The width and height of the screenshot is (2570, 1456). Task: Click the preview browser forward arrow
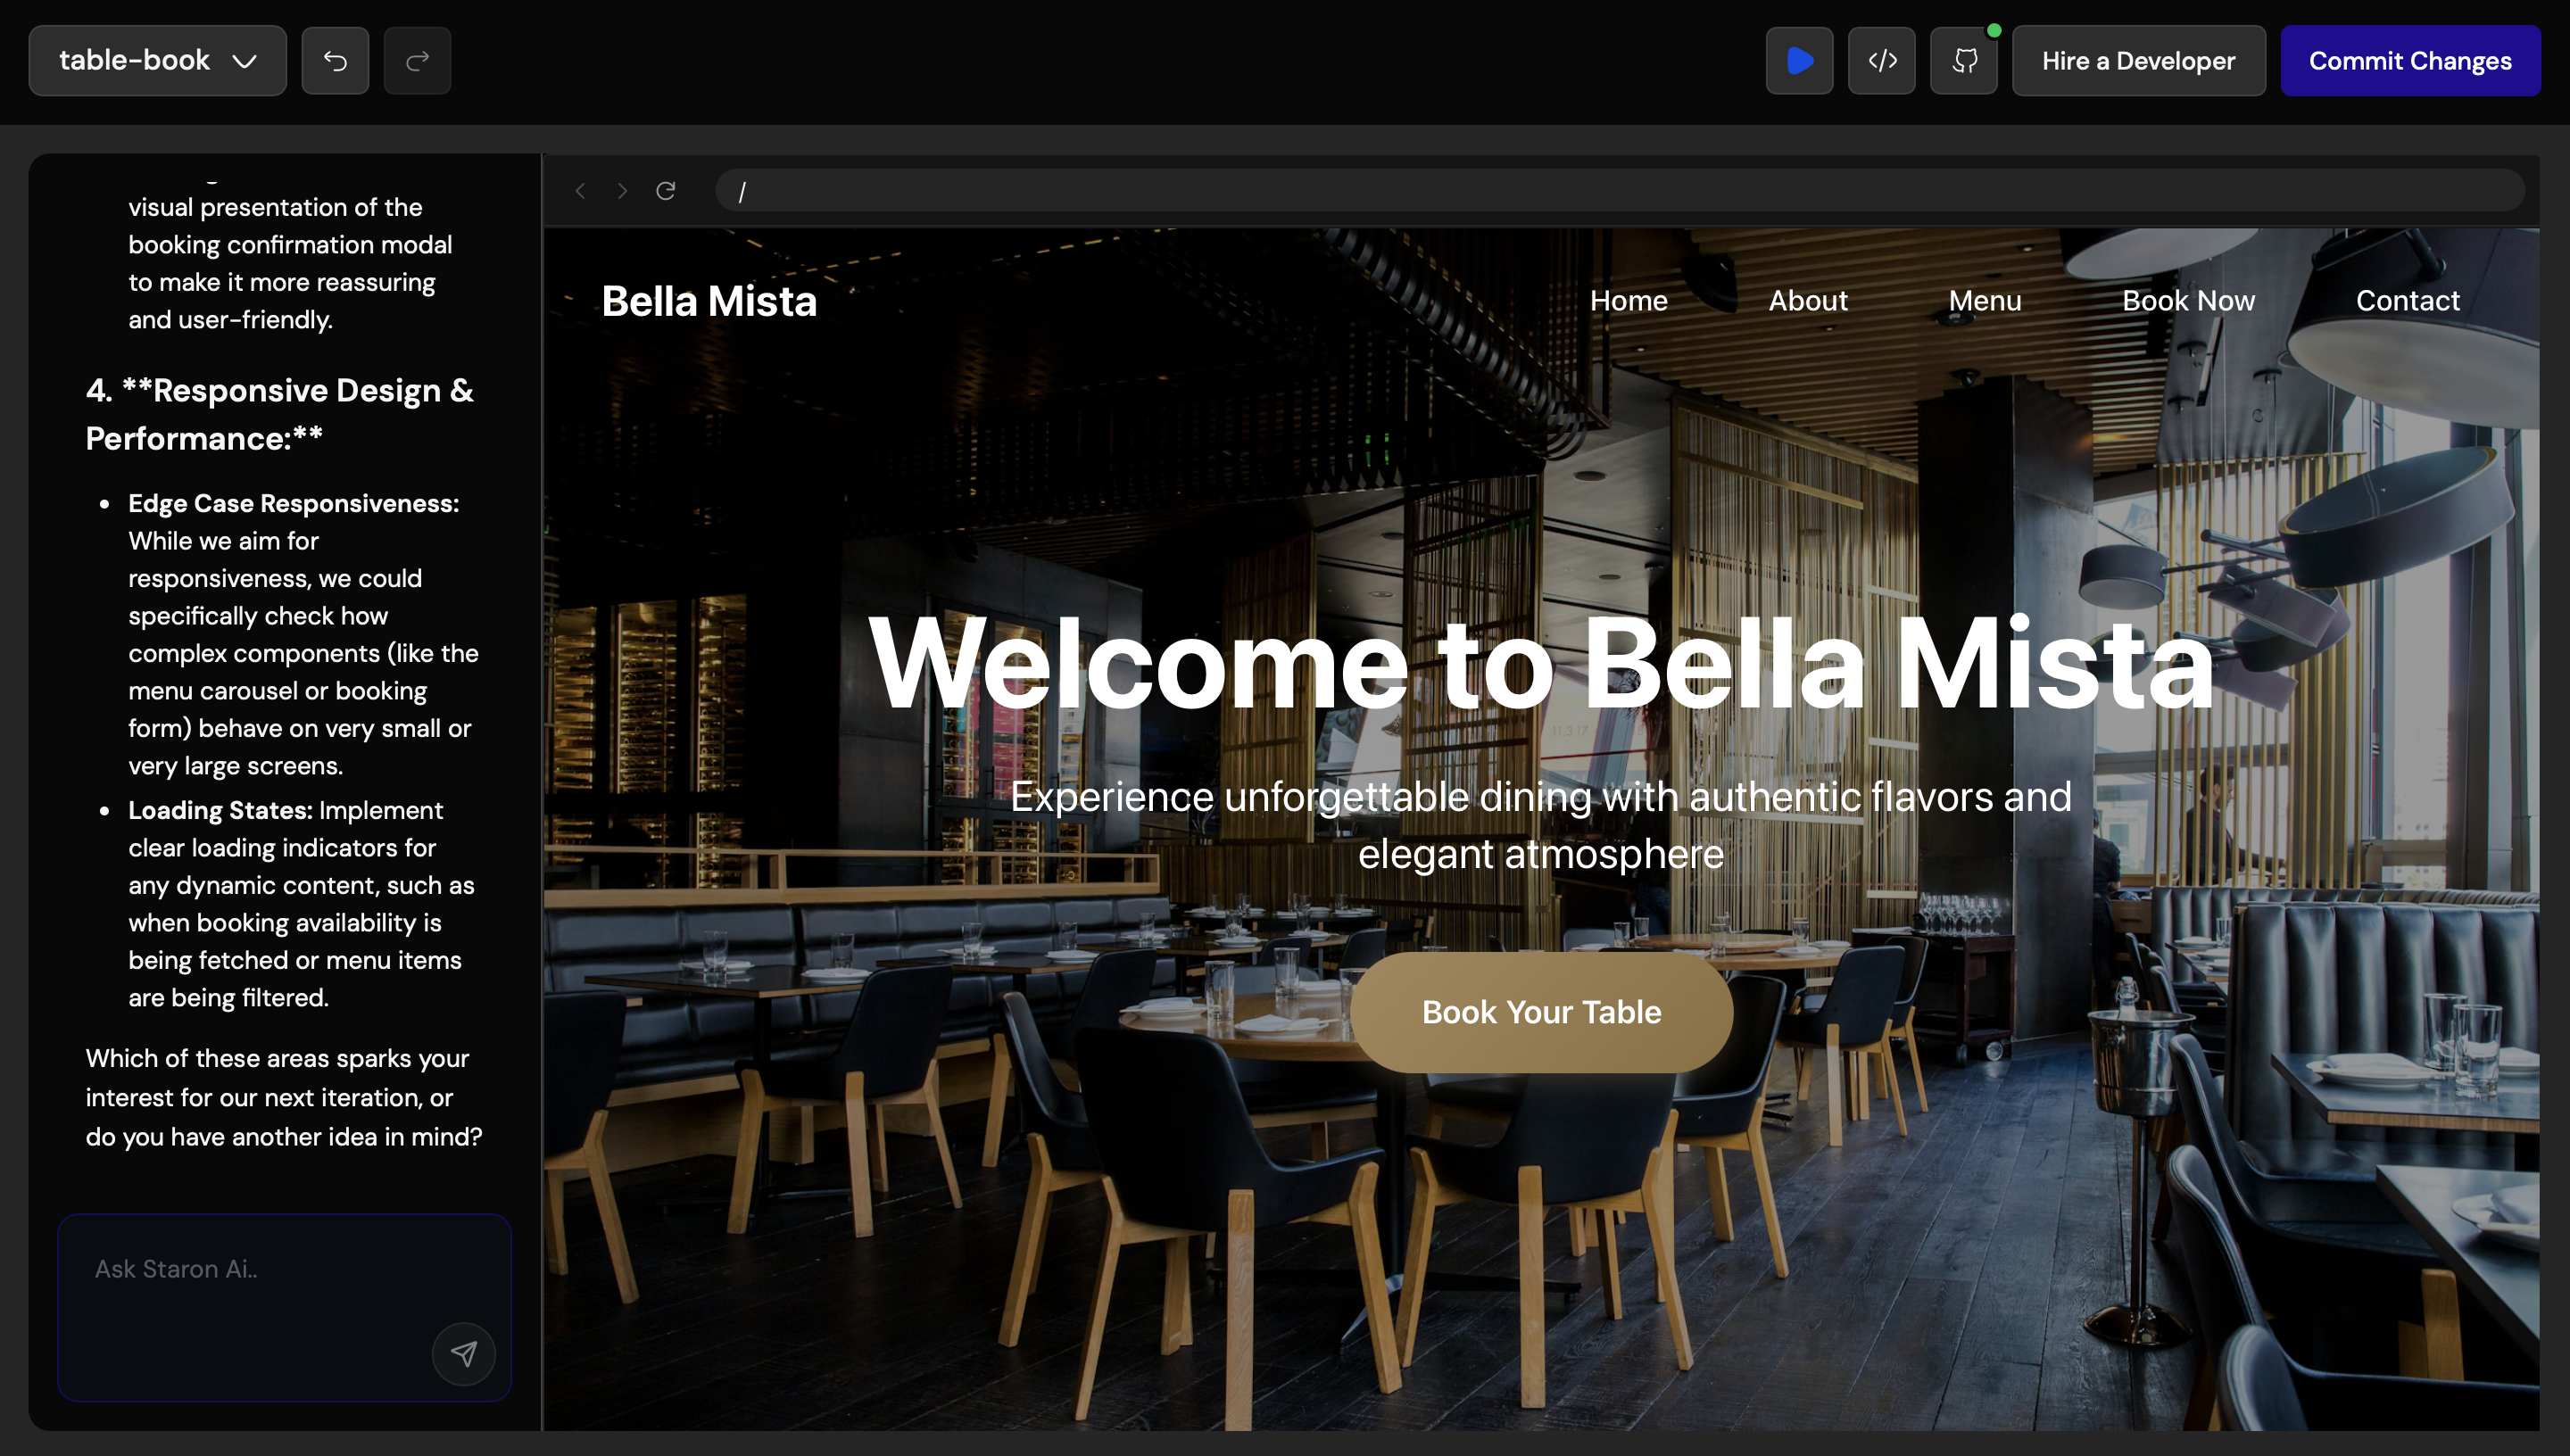pos(622,191)
